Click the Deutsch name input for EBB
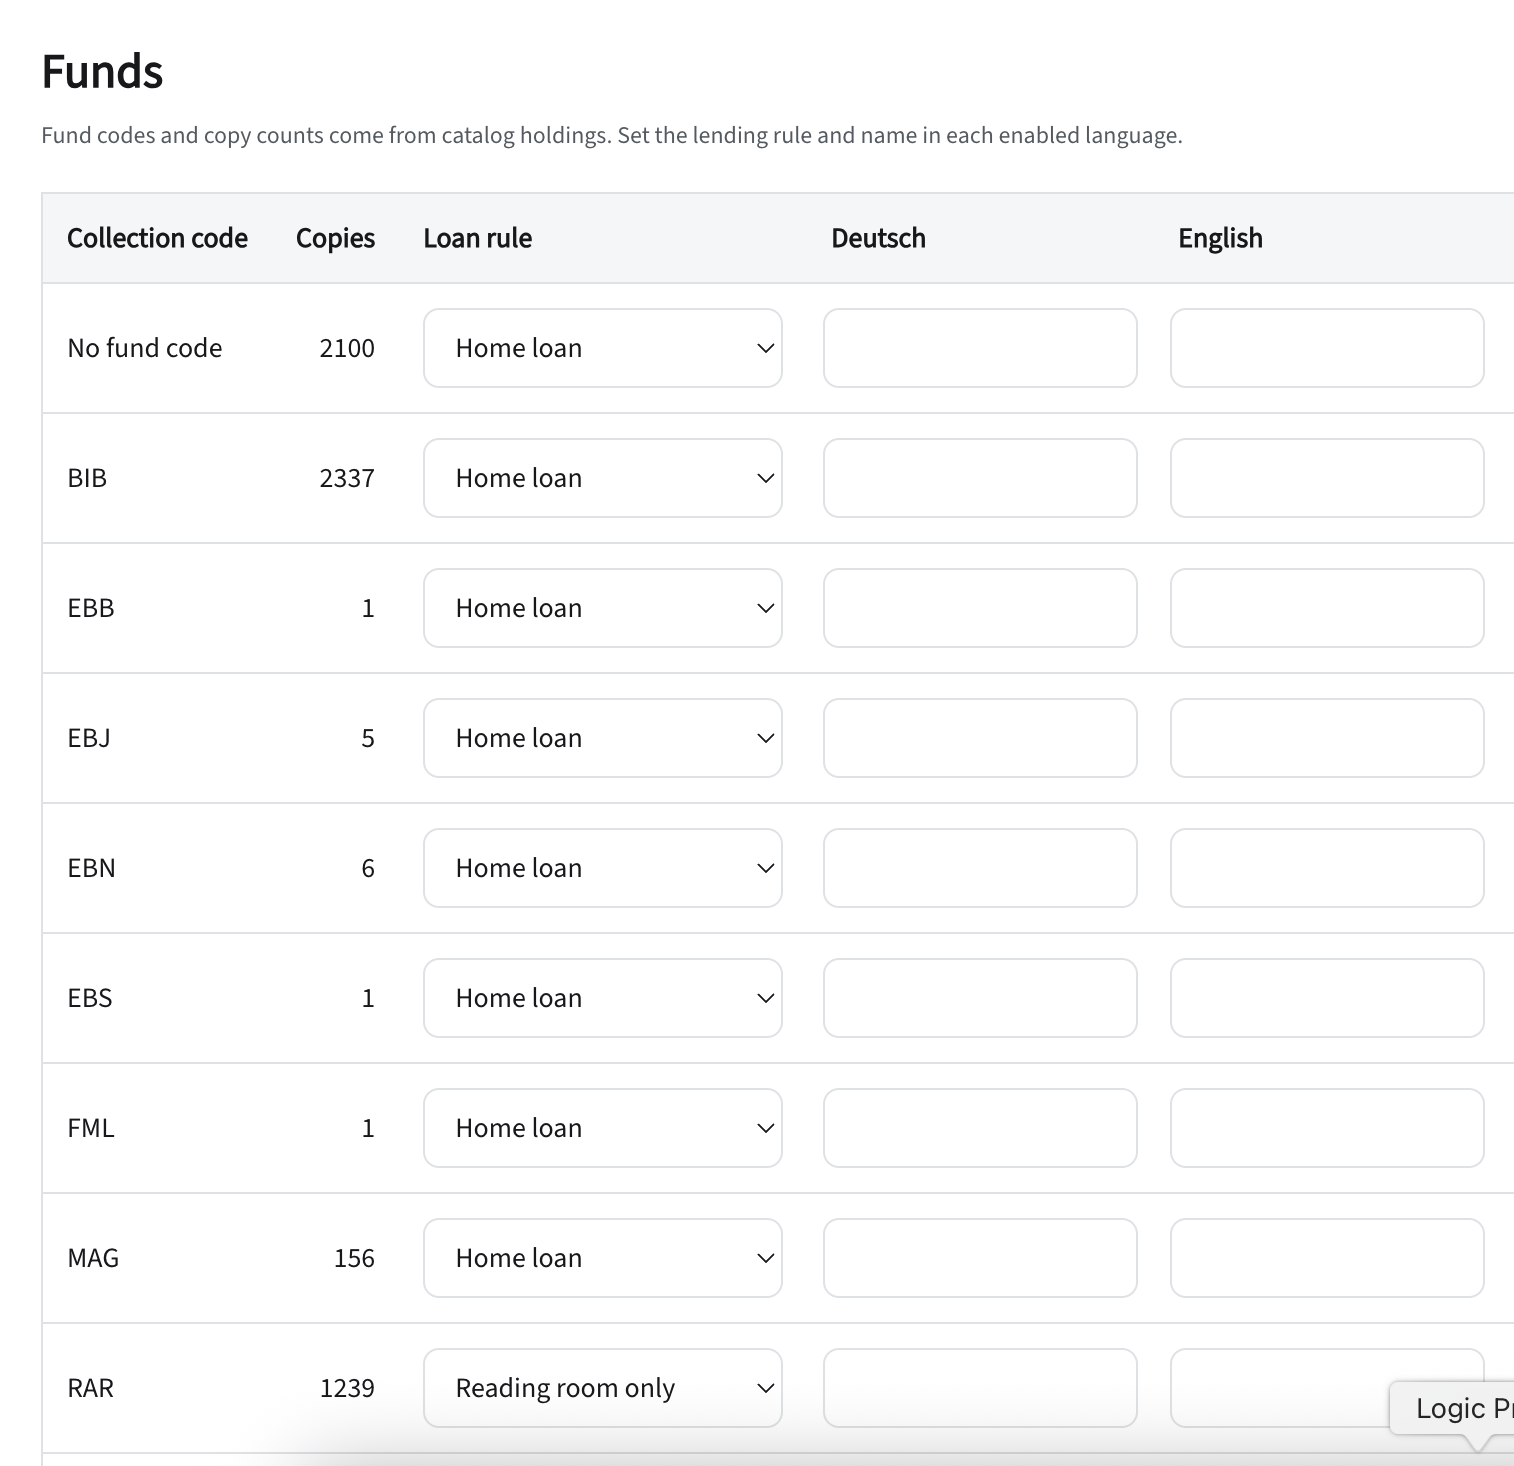The height and width of the screenshot is (1466, 1514). coord(980,608)
